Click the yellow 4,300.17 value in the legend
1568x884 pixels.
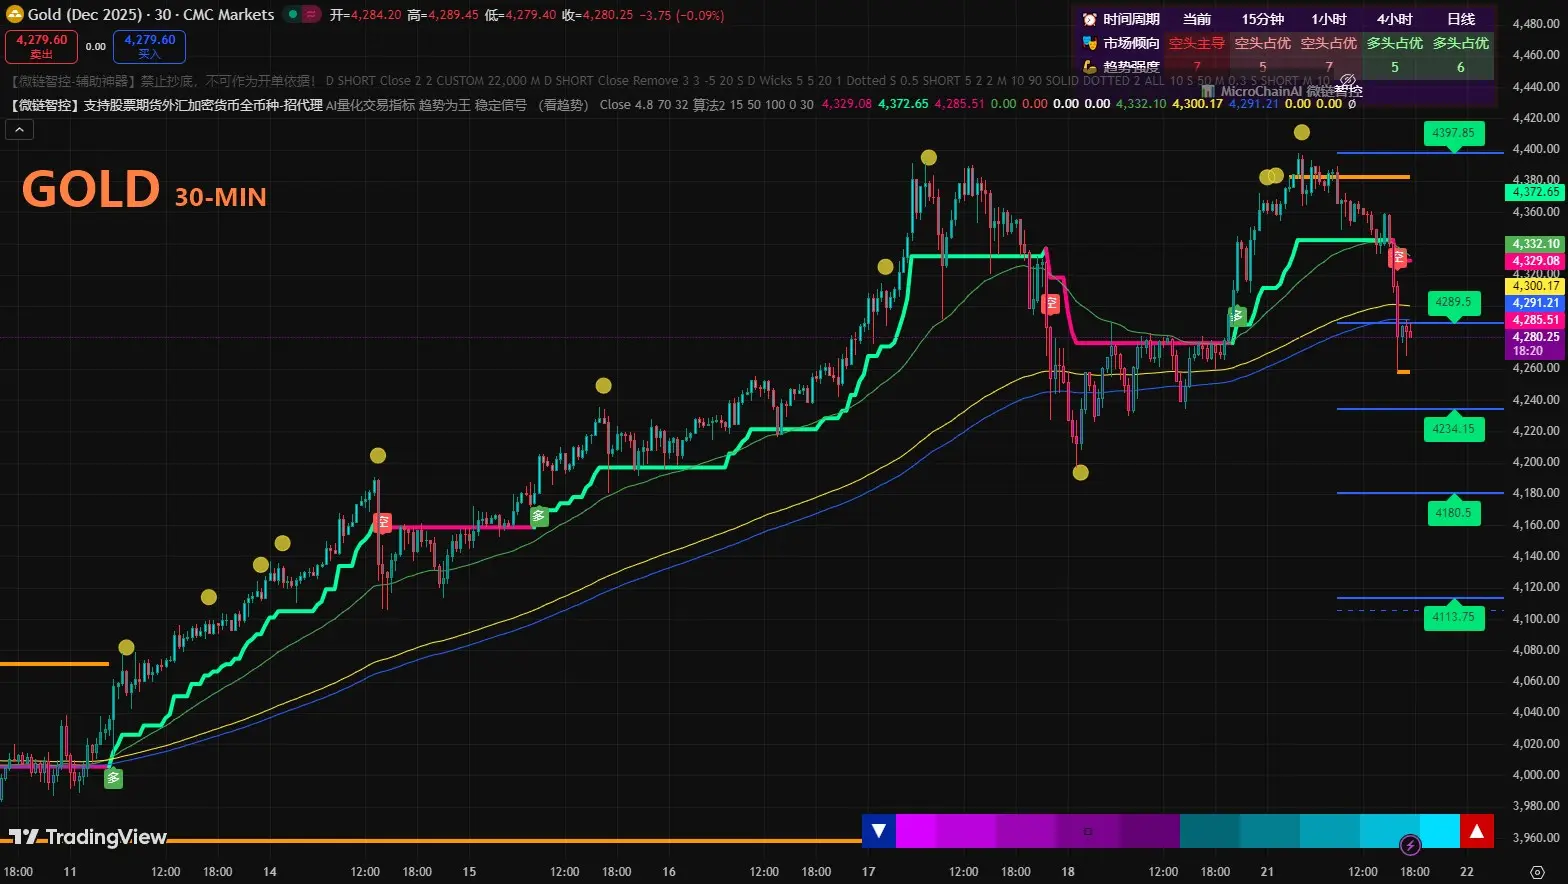point(1197,104)
